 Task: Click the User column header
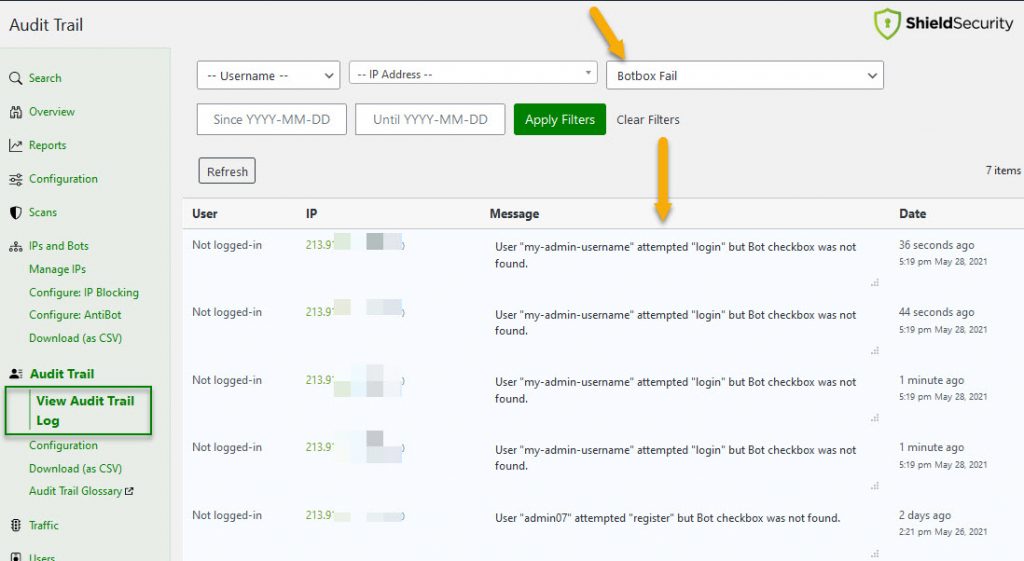[x=204, y=214]
